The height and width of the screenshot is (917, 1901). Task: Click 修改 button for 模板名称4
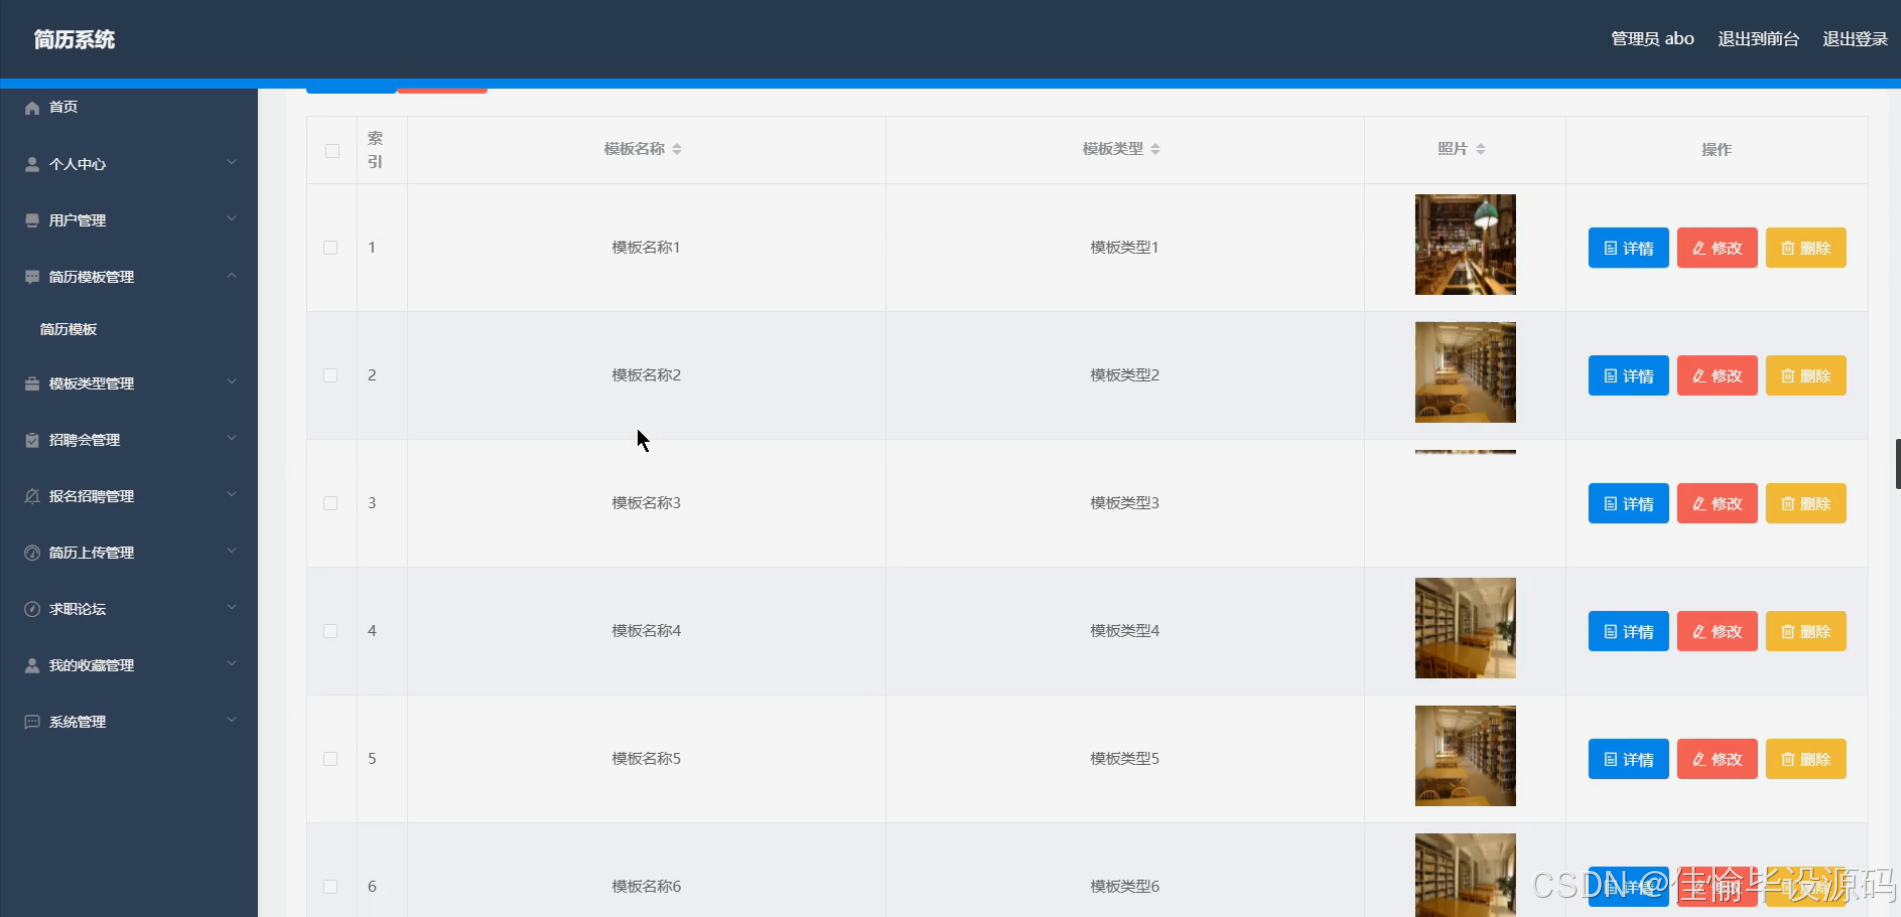coord(1717,632)
